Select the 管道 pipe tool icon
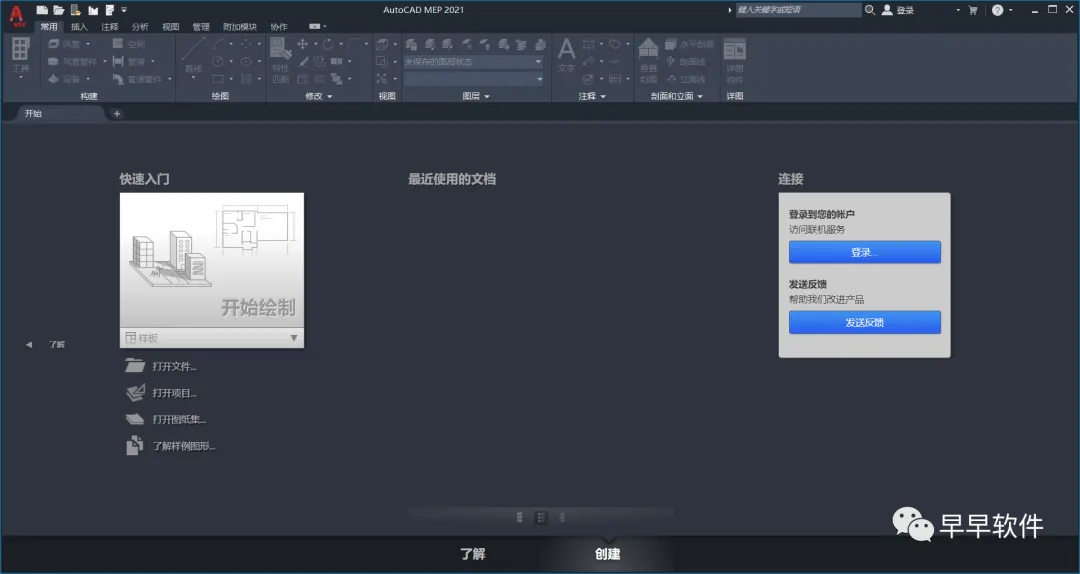This screenshot has width=1080, height=574. tap(118, 61)
